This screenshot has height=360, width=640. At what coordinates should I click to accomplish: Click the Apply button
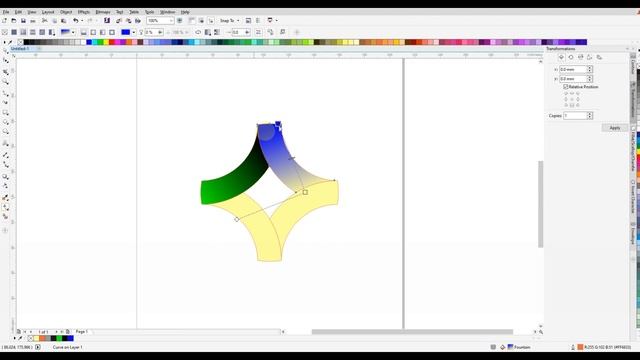(x=614, y=128)
